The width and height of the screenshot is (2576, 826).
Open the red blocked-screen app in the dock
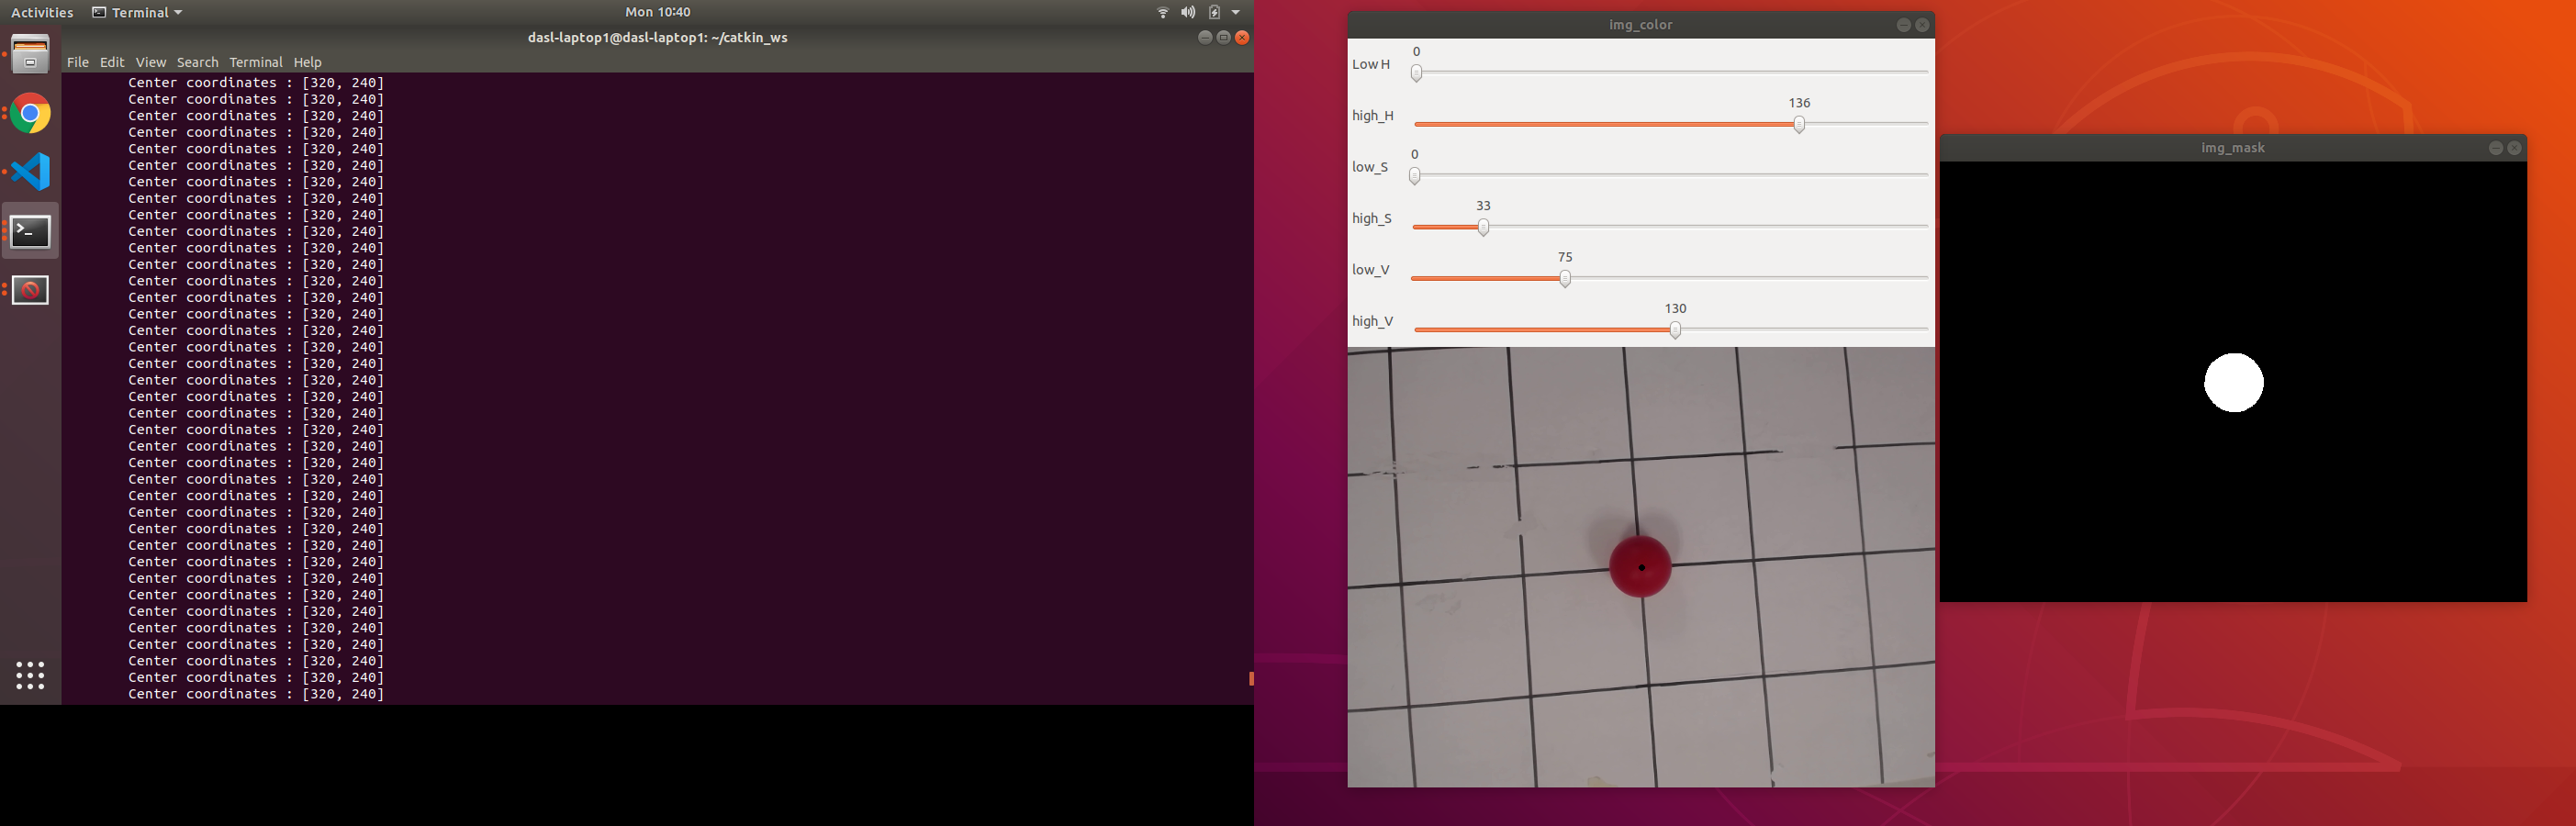tap(30, 290)
